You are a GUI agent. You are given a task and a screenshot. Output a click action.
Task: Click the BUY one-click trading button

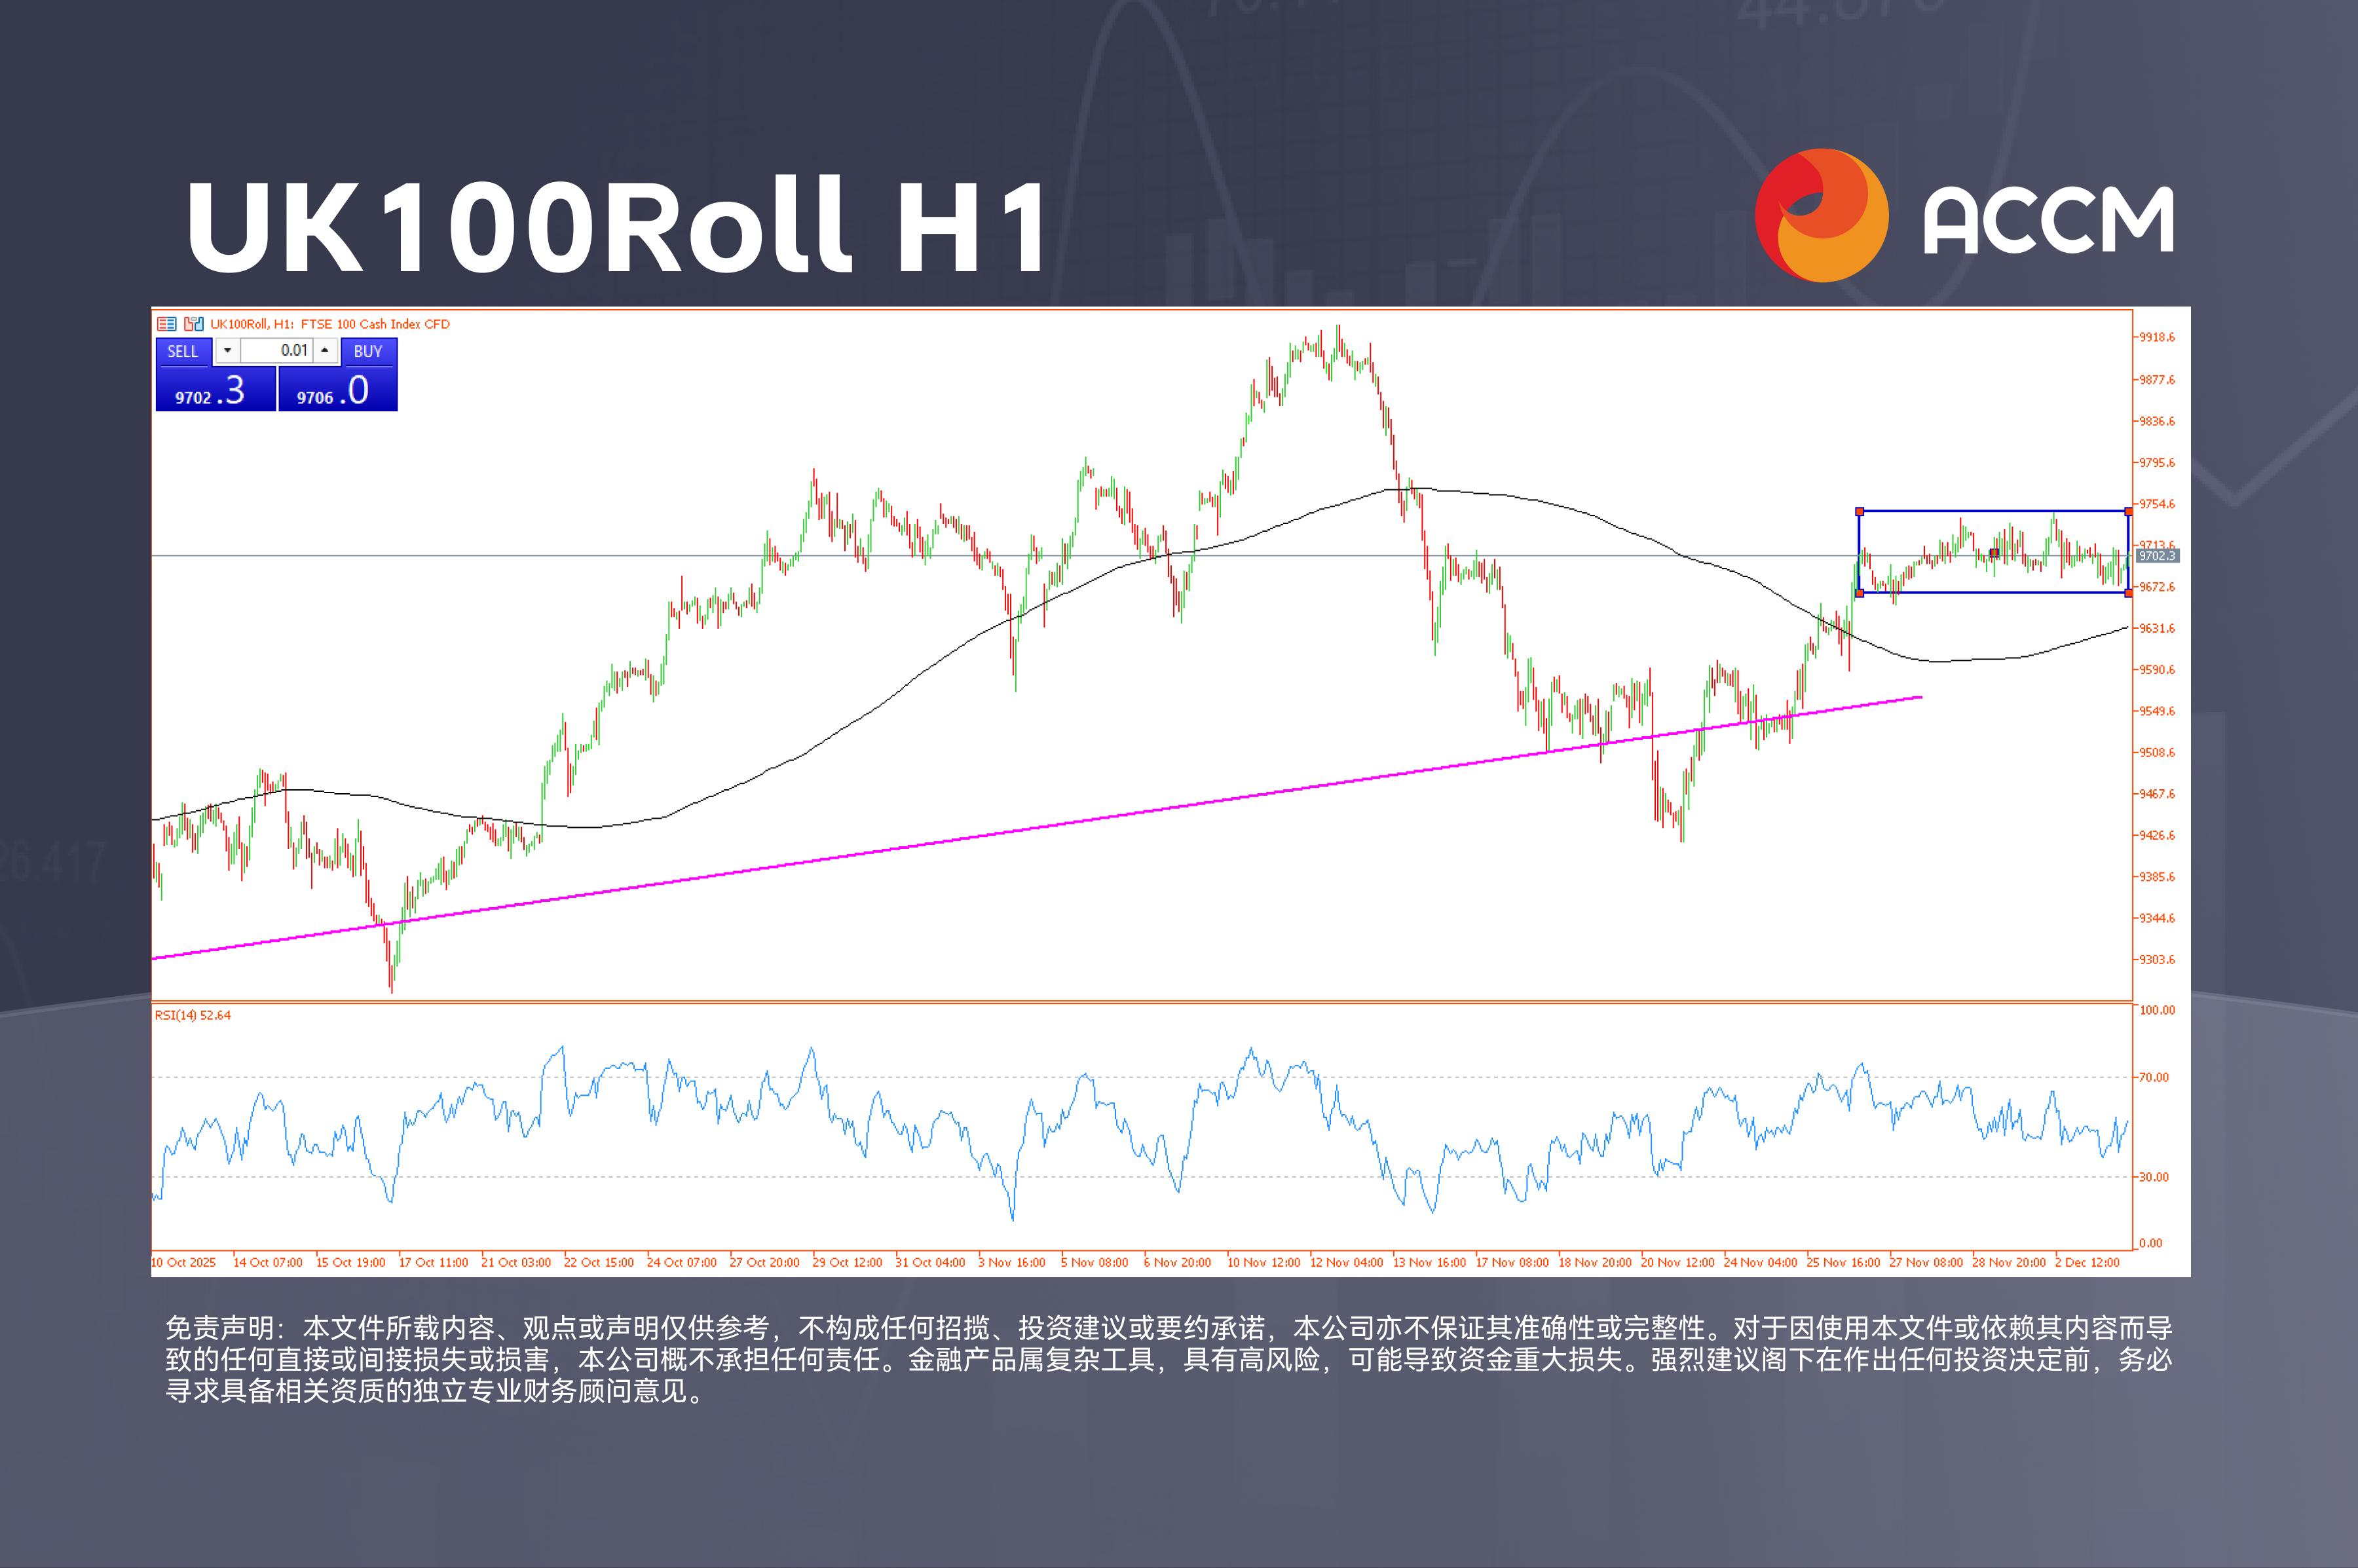[x=368, y=351]
